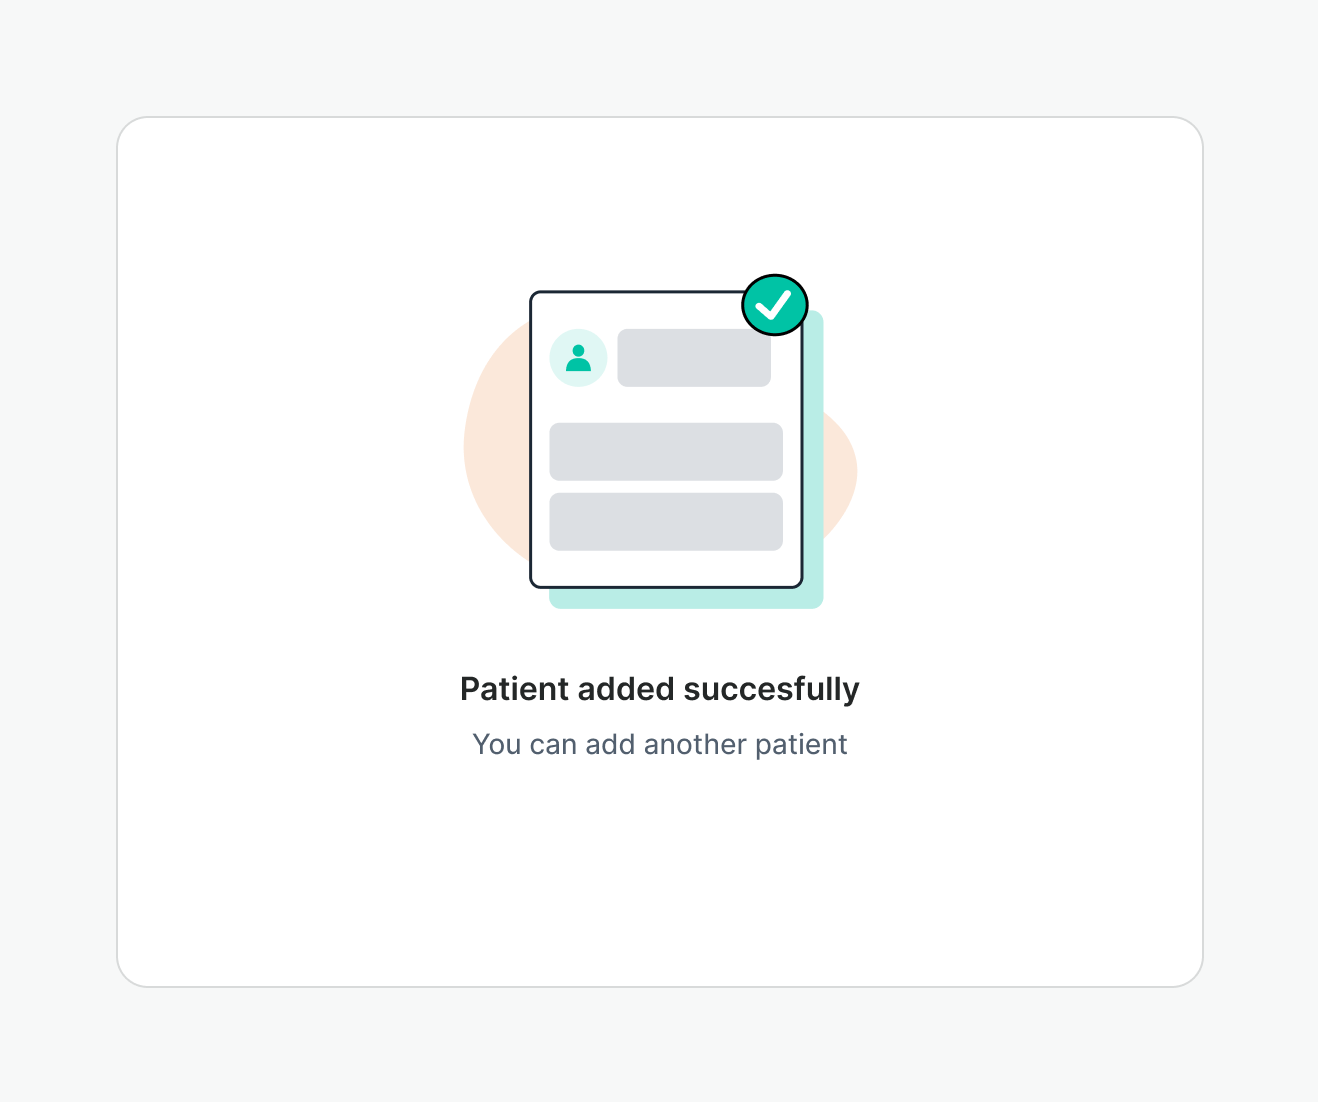The image size is (1318, 1102).
Task: Click the word "patient" in the subtitle
Action: pos(801,745)
